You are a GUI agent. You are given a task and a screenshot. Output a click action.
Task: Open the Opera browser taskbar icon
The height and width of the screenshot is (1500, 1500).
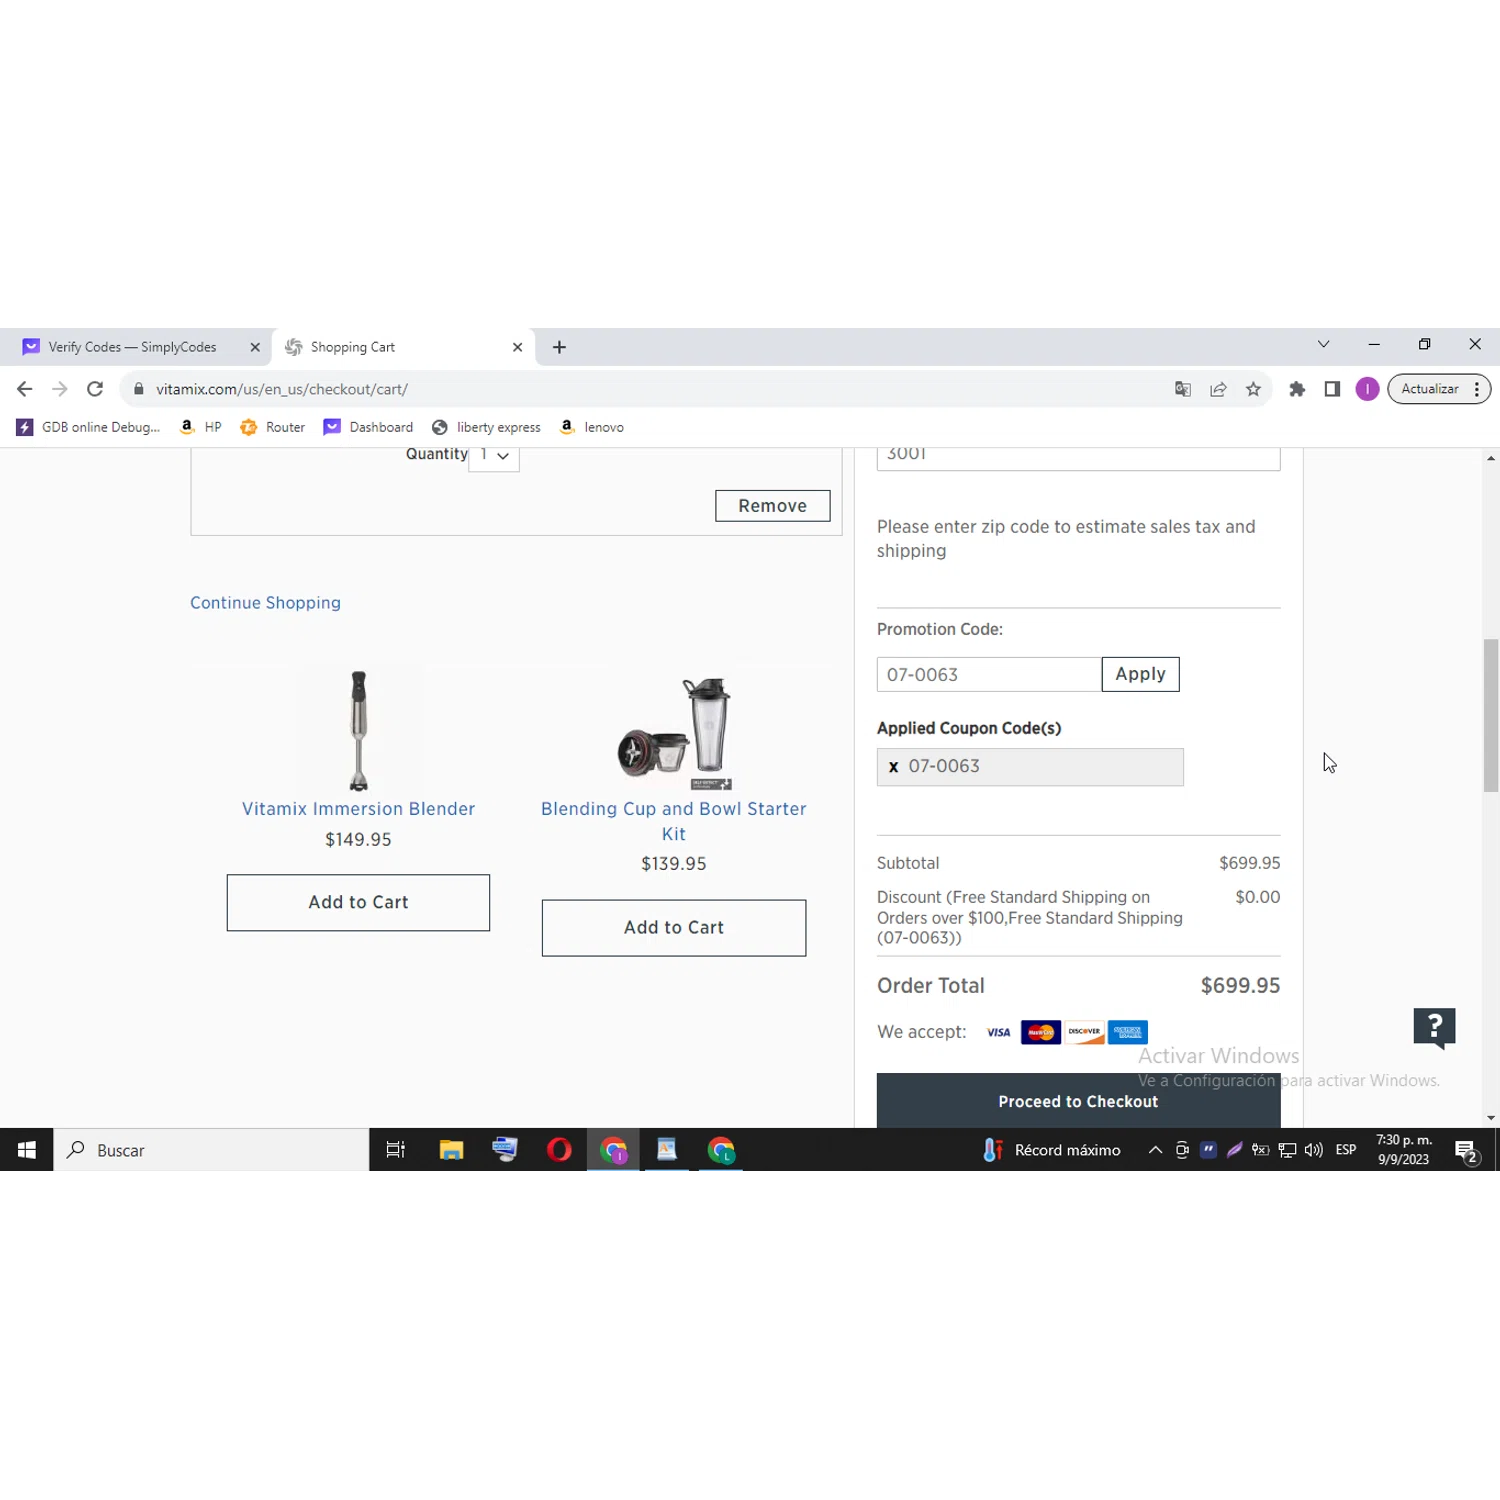pos(559,1150)
